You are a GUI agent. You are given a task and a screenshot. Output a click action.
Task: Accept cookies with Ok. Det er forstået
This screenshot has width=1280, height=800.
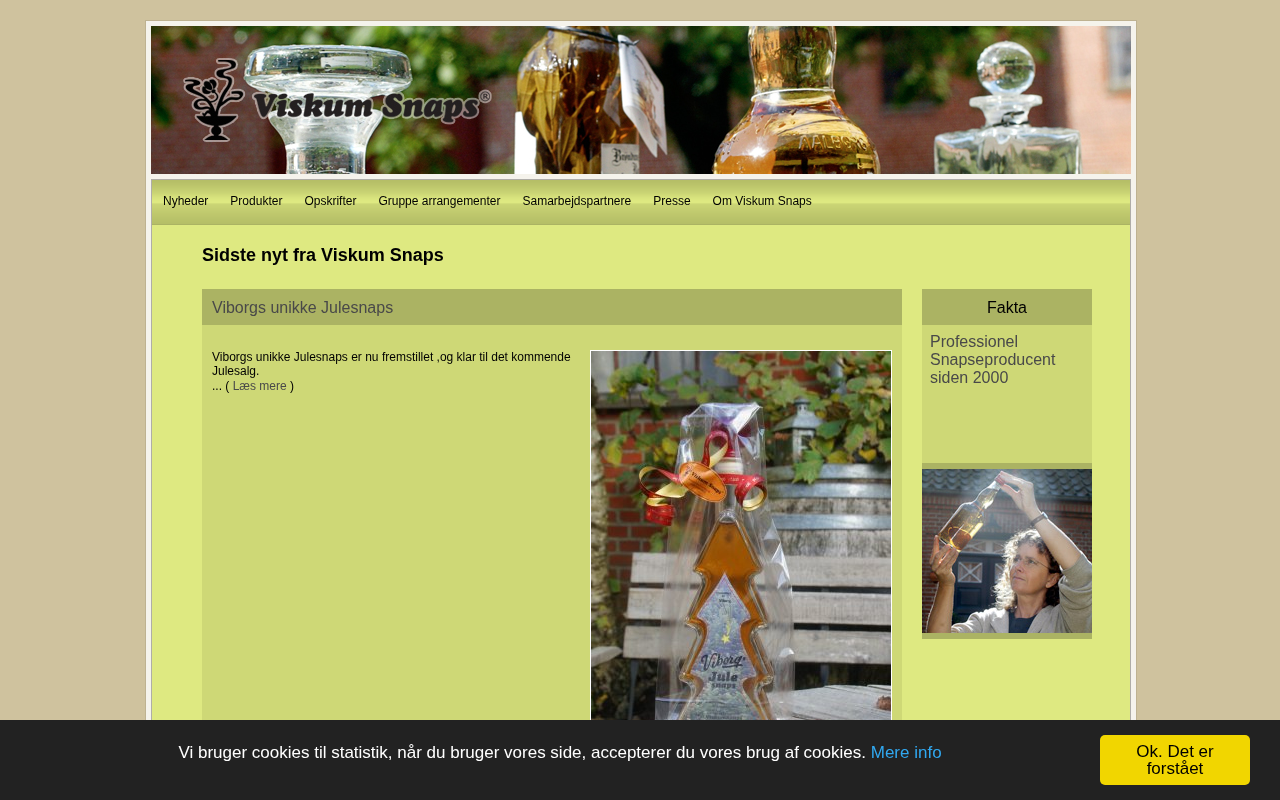click(x=1175, y=760)
